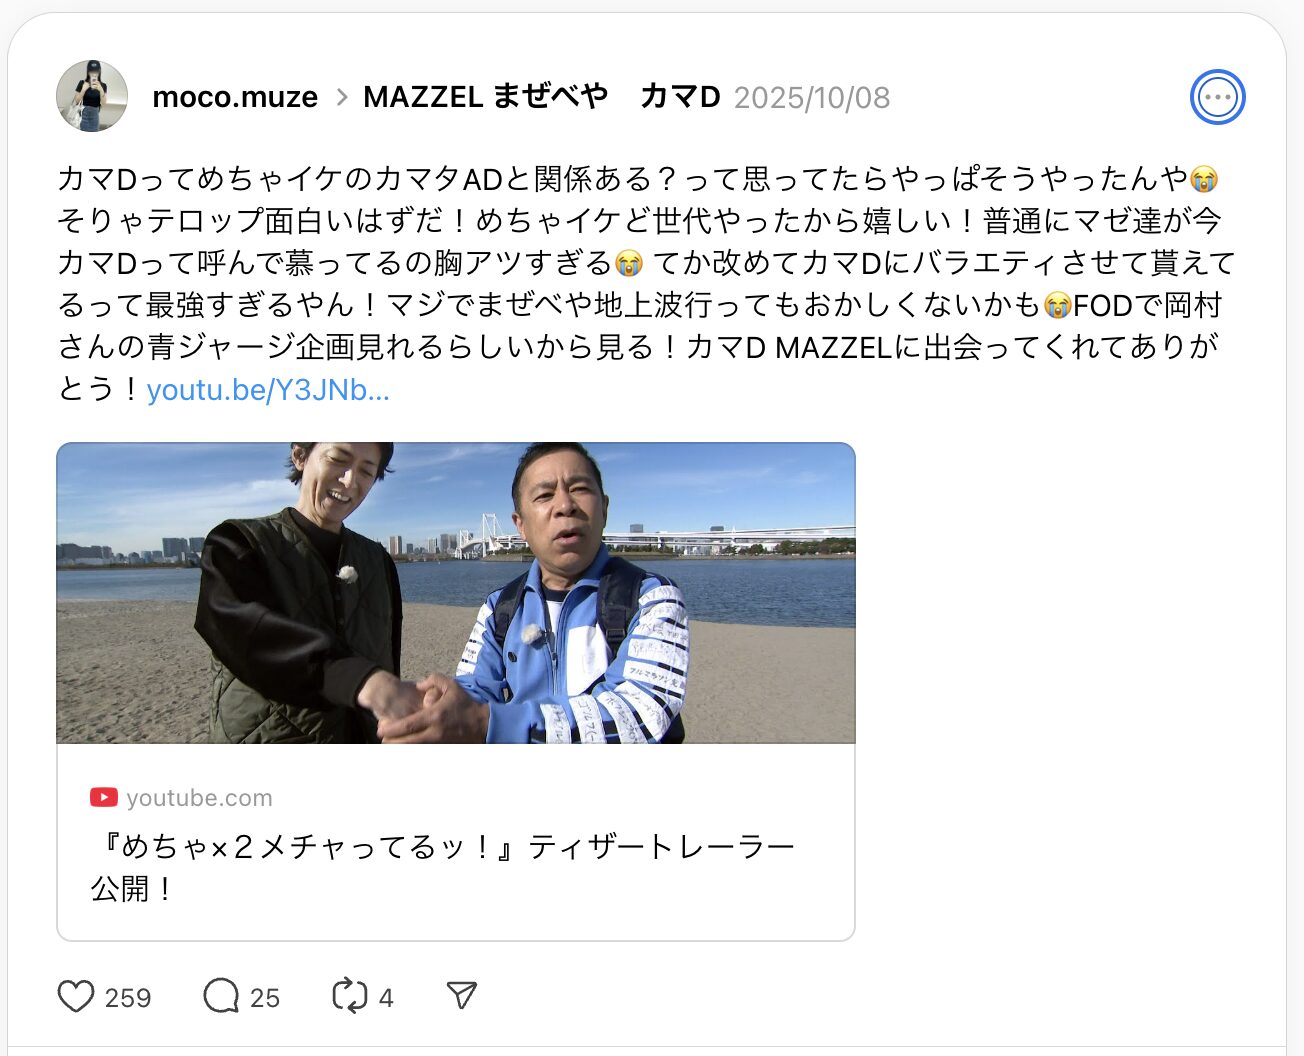Open the moco.muze username profile
1304x1056 pixels.
235,97
